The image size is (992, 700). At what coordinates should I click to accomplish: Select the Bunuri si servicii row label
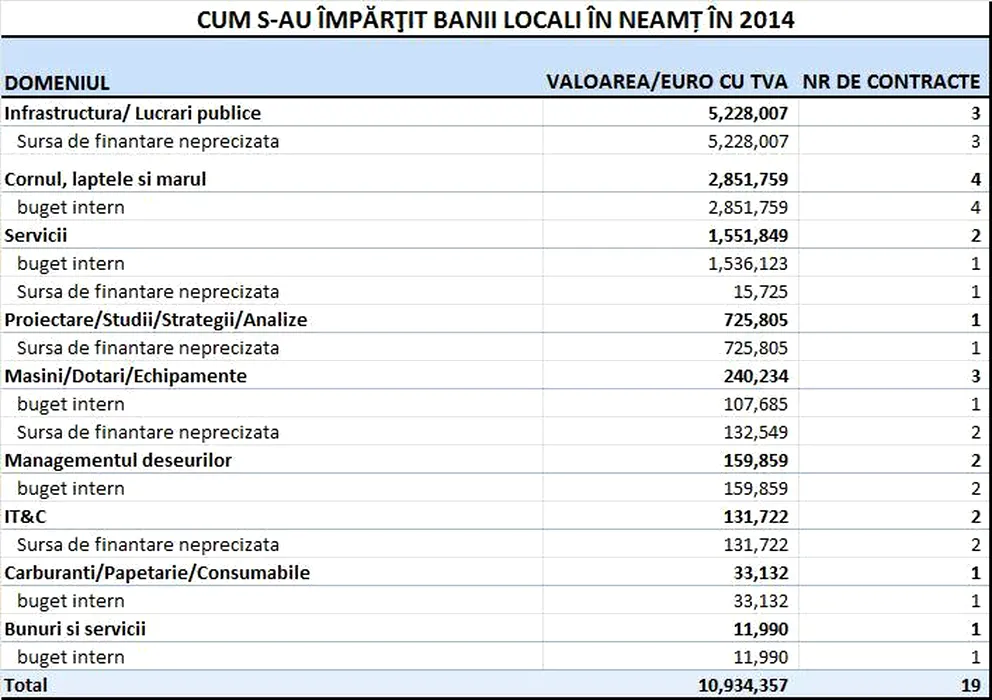coord(75,629)
